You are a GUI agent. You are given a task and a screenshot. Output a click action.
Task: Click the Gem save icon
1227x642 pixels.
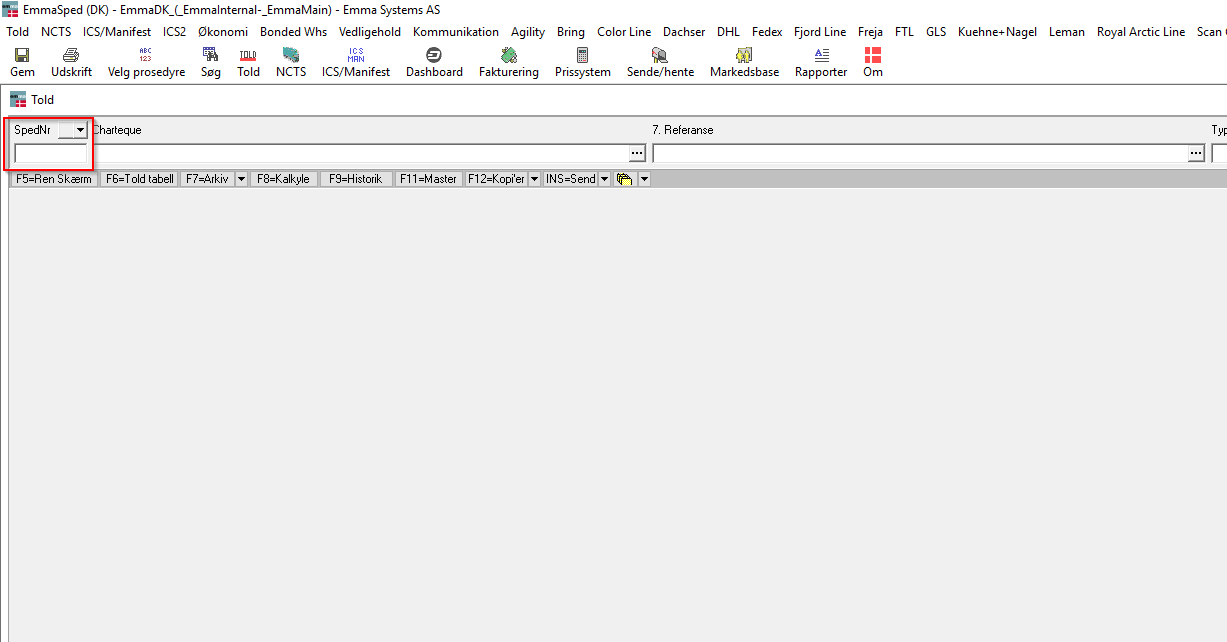[x=22, y=56]
